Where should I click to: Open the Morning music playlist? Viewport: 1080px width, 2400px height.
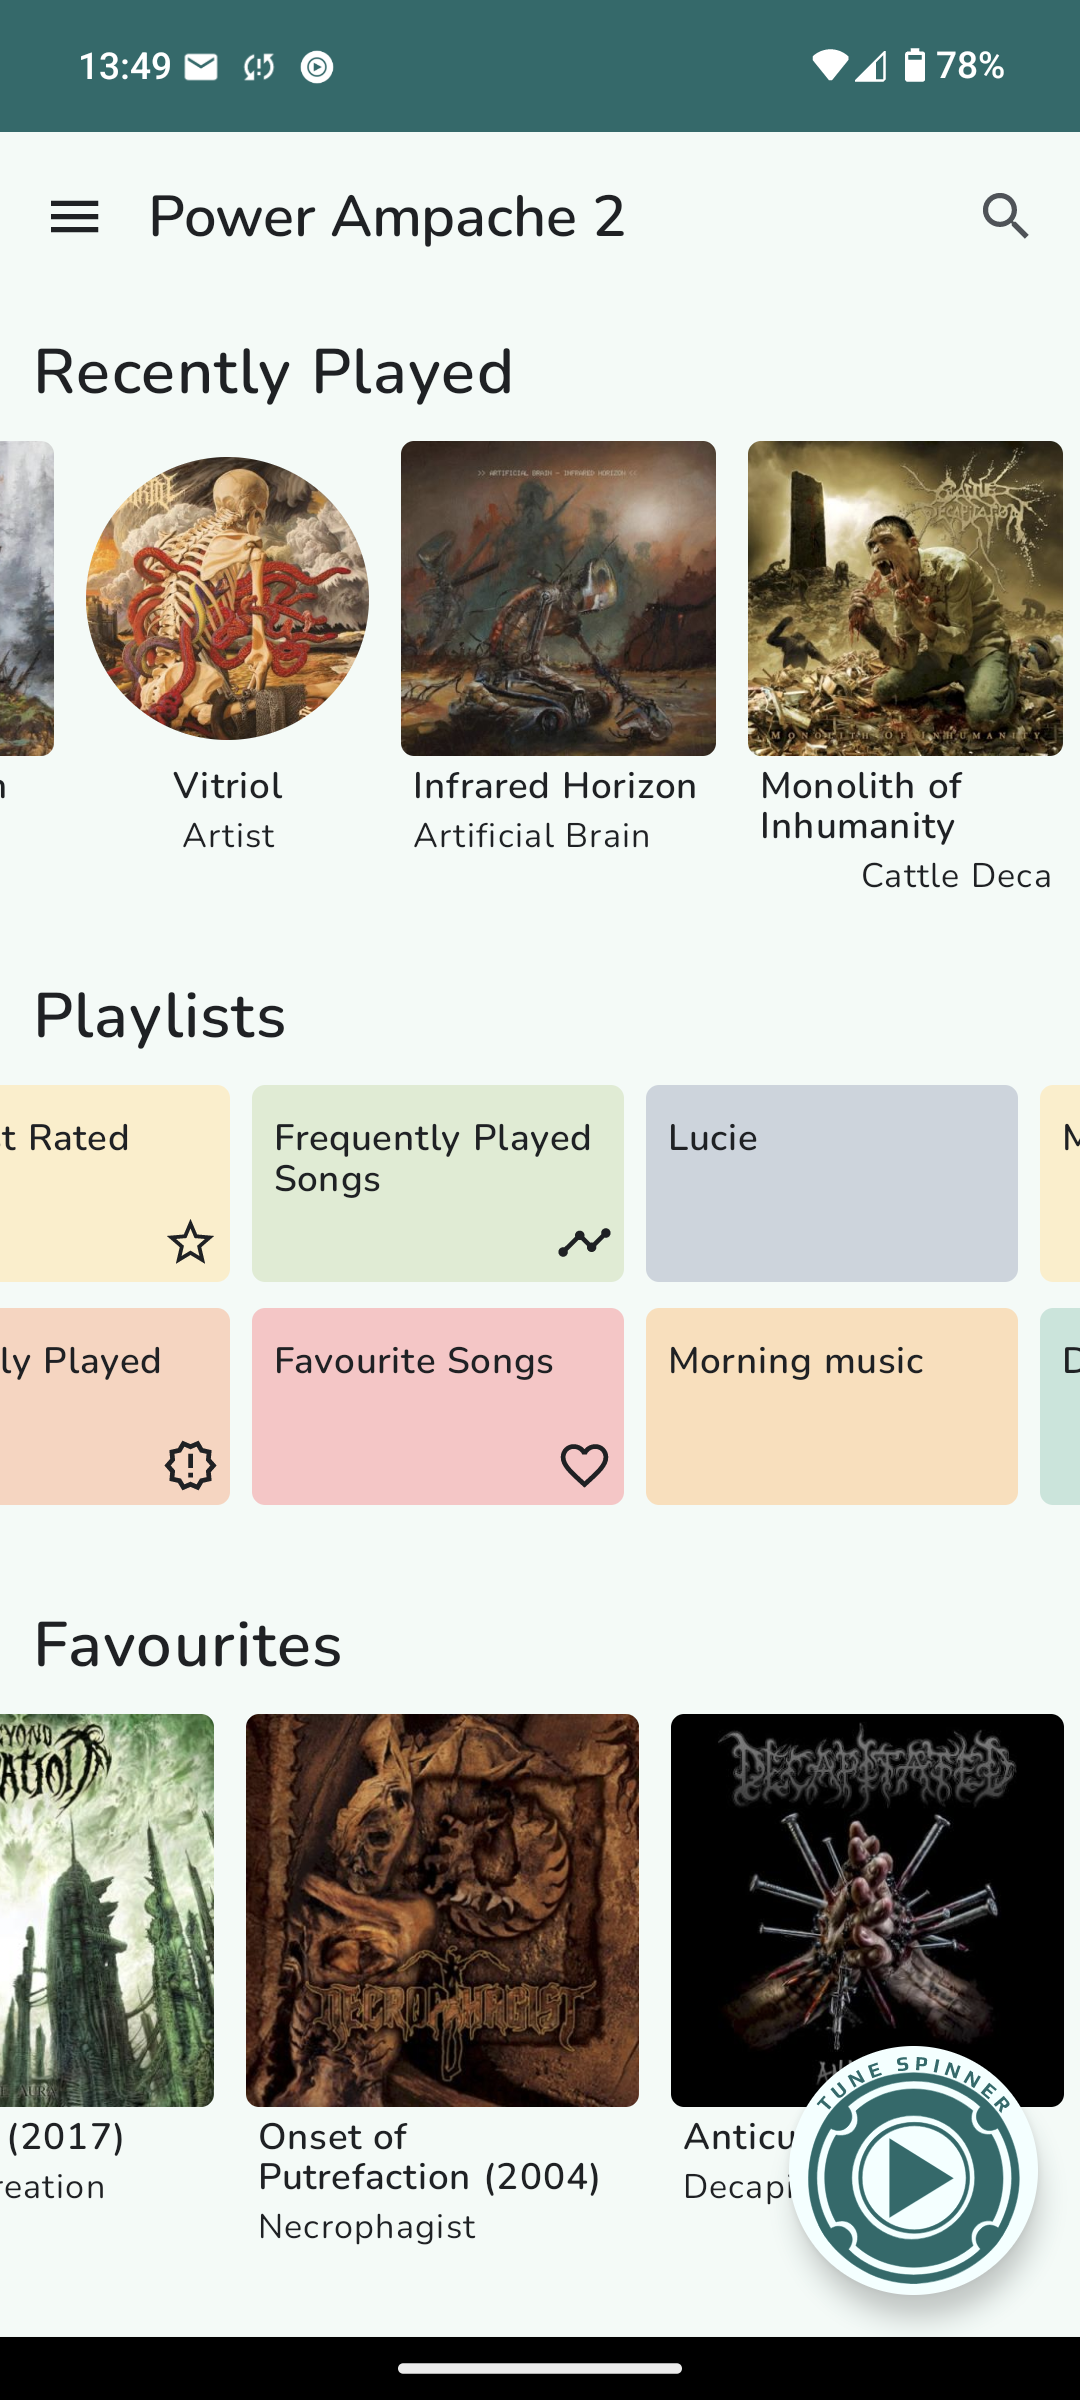pyautogui.click(x=831, y=1406)
